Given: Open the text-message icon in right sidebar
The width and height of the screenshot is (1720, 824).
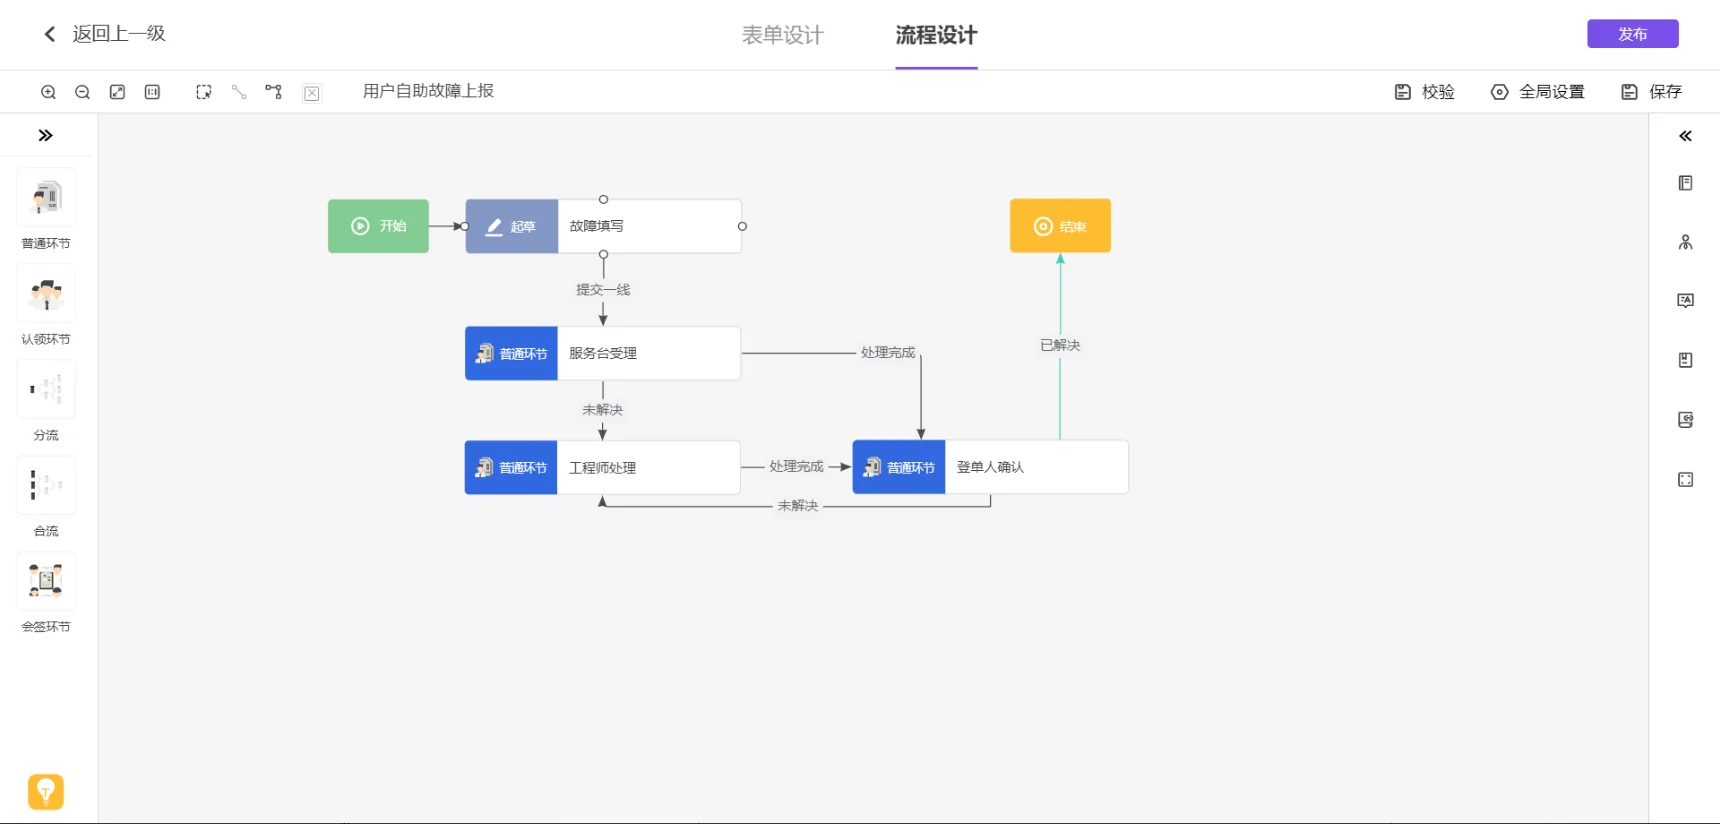Looking at the screenshot, I should point(1685,301).
